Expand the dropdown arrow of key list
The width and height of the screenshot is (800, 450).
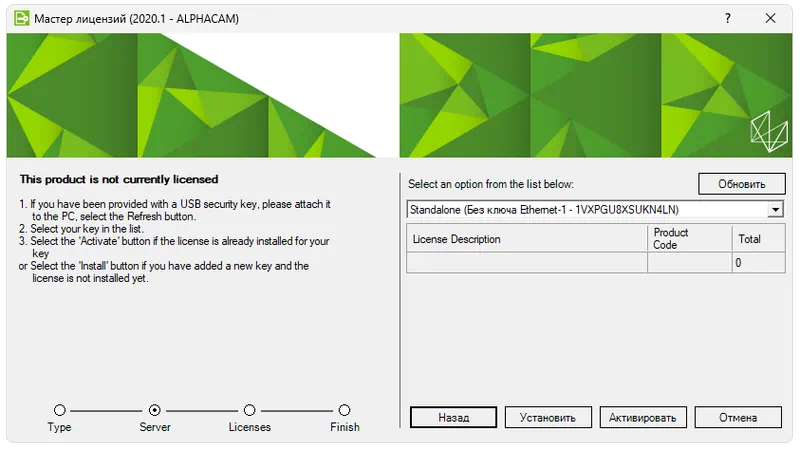tap(776, 209)
